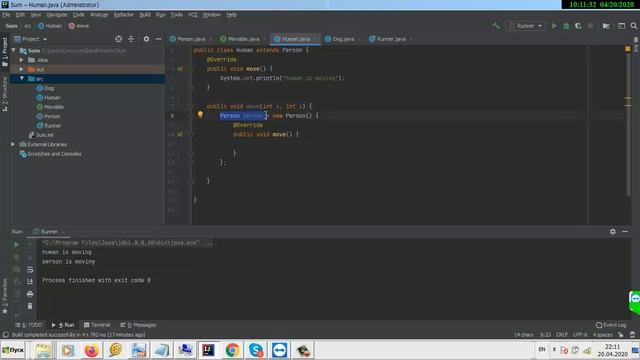
Task: Open Event Log in status bar
Action: [611, 325]
